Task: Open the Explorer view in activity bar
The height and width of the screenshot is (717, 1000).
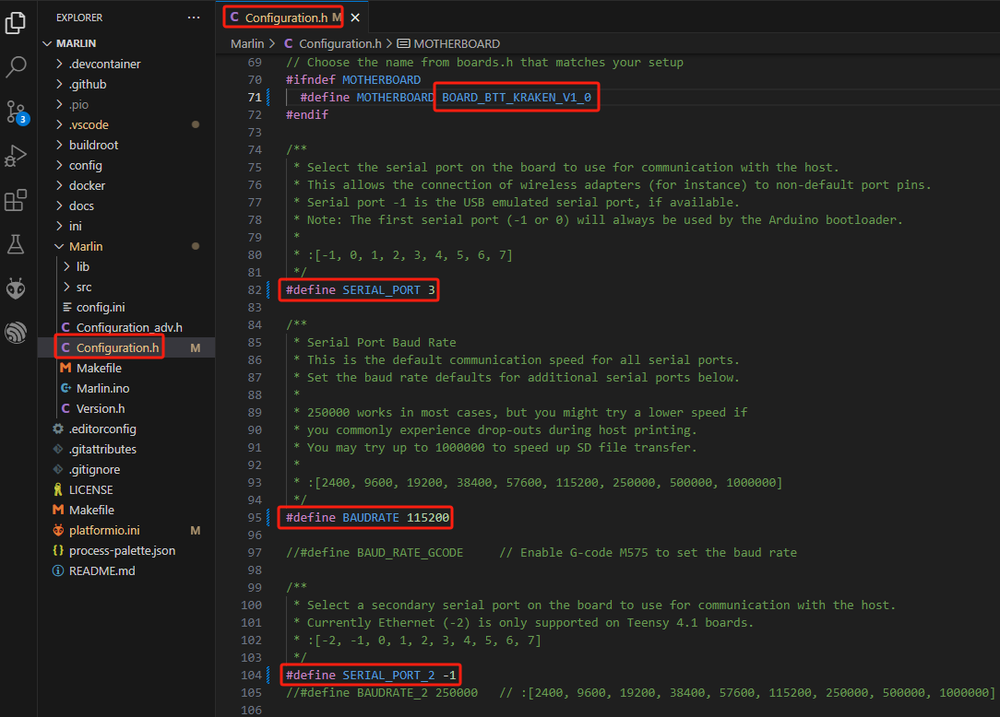Action: pos(16,22)
